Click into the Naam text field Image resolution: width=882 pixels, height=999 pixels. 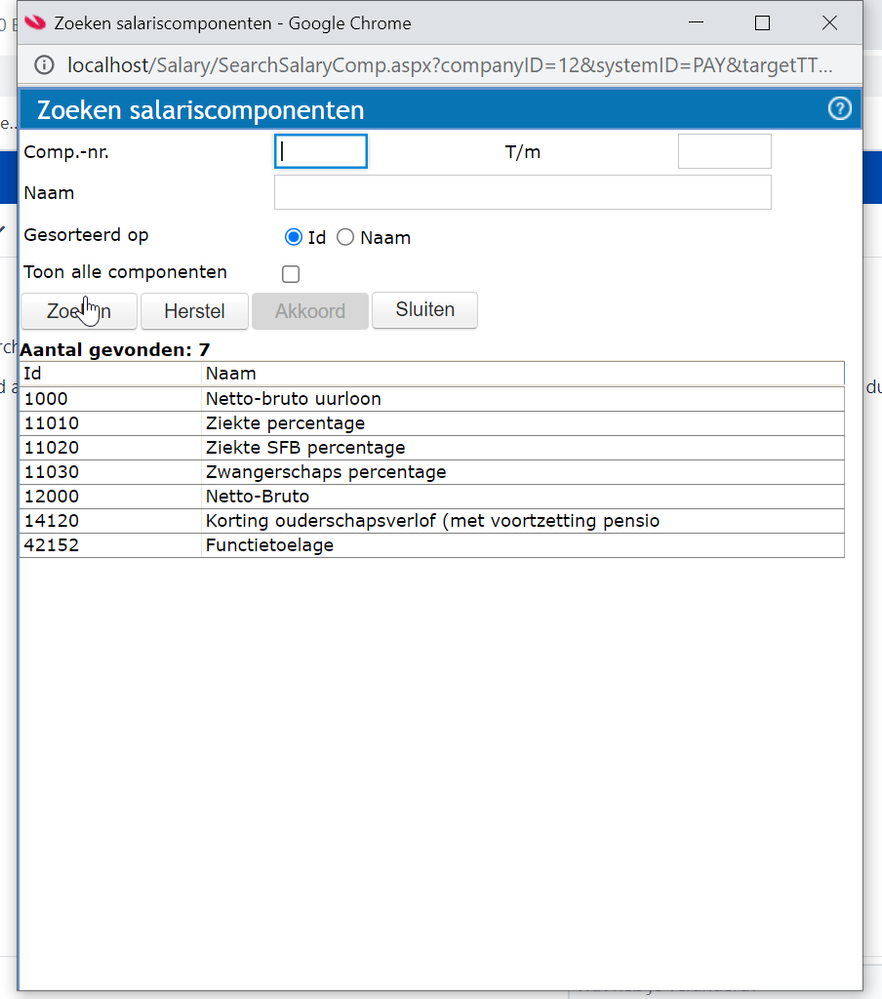point(522,193)
